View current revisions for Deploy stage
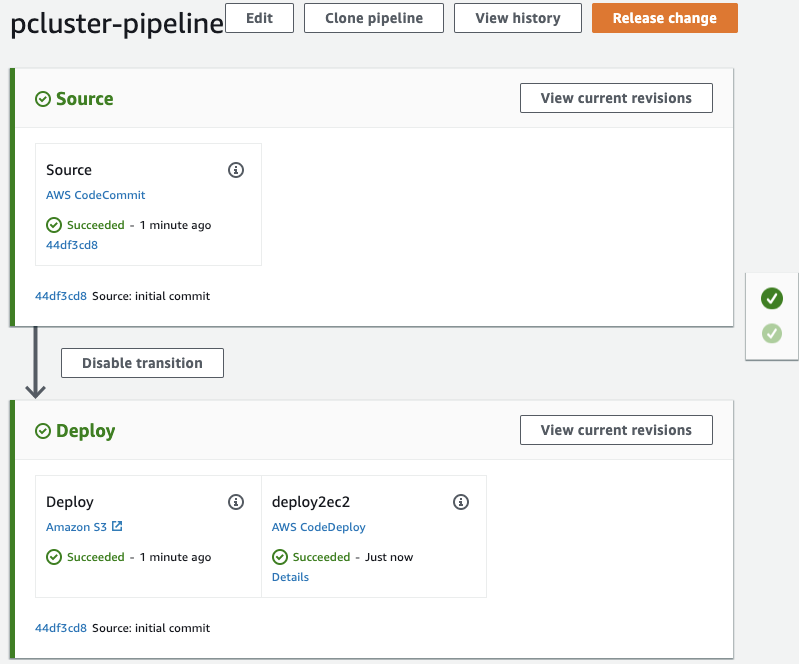The image size is (799, 664). [616, 430]
